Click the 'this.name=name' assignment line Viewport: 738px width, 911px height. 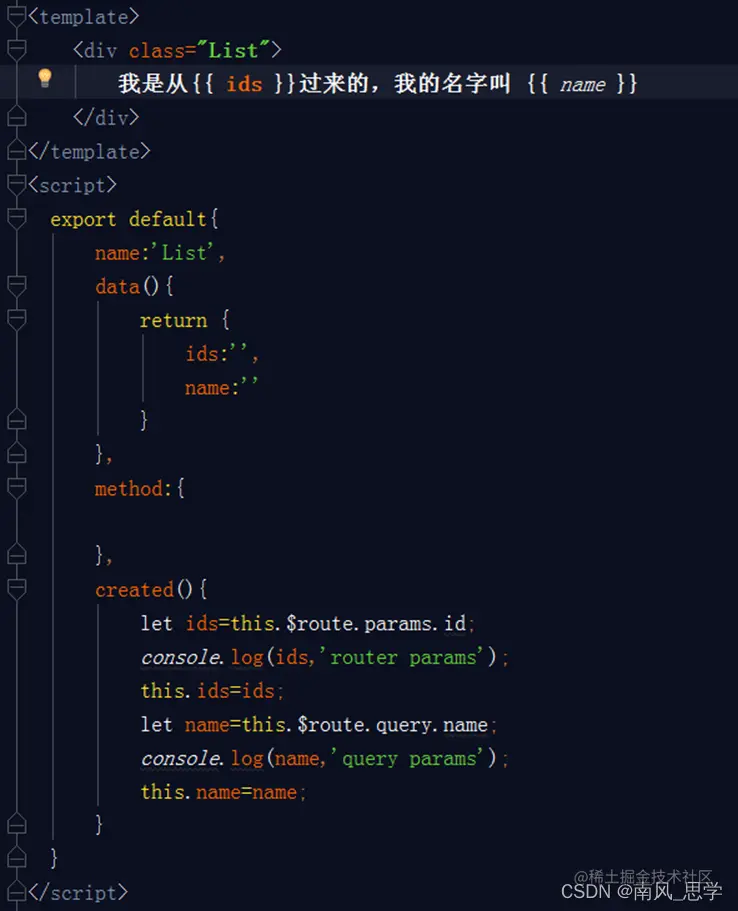tap(223, 792)
